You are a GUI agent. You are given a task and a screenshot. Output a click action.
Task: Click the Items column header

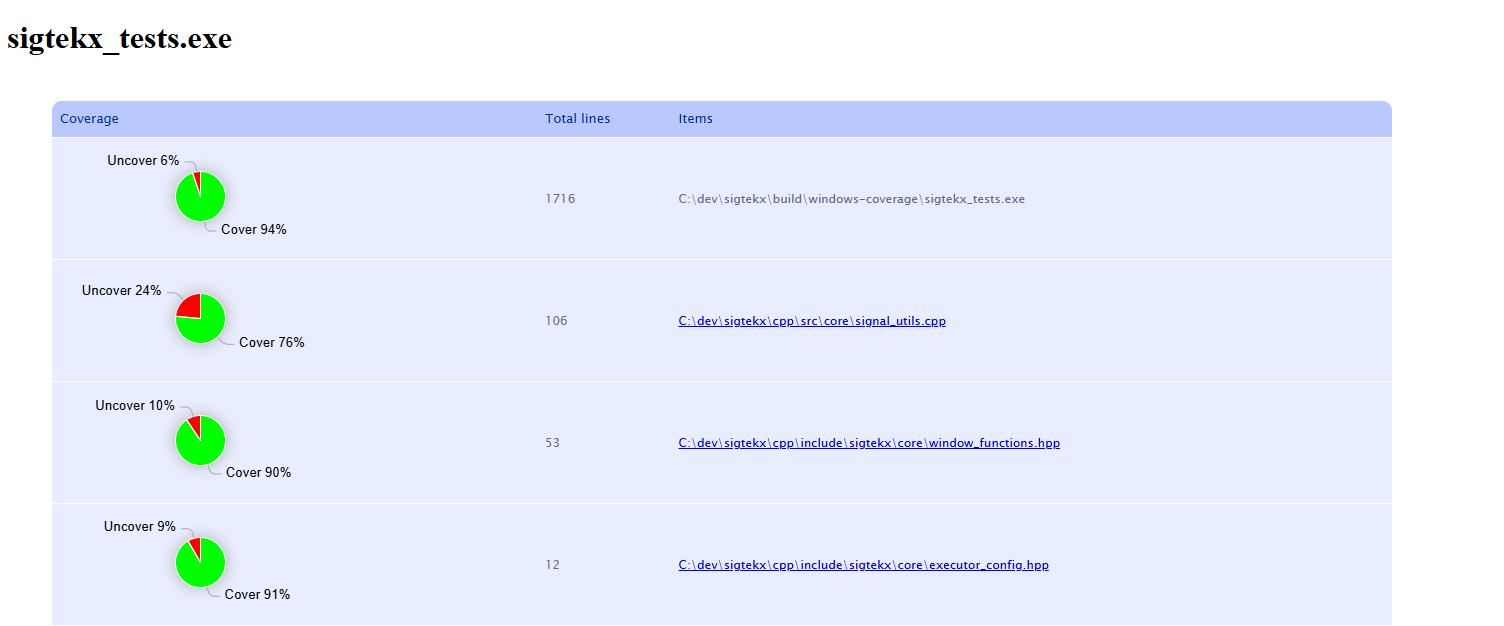pyautogui.click(x=695, y=118)
